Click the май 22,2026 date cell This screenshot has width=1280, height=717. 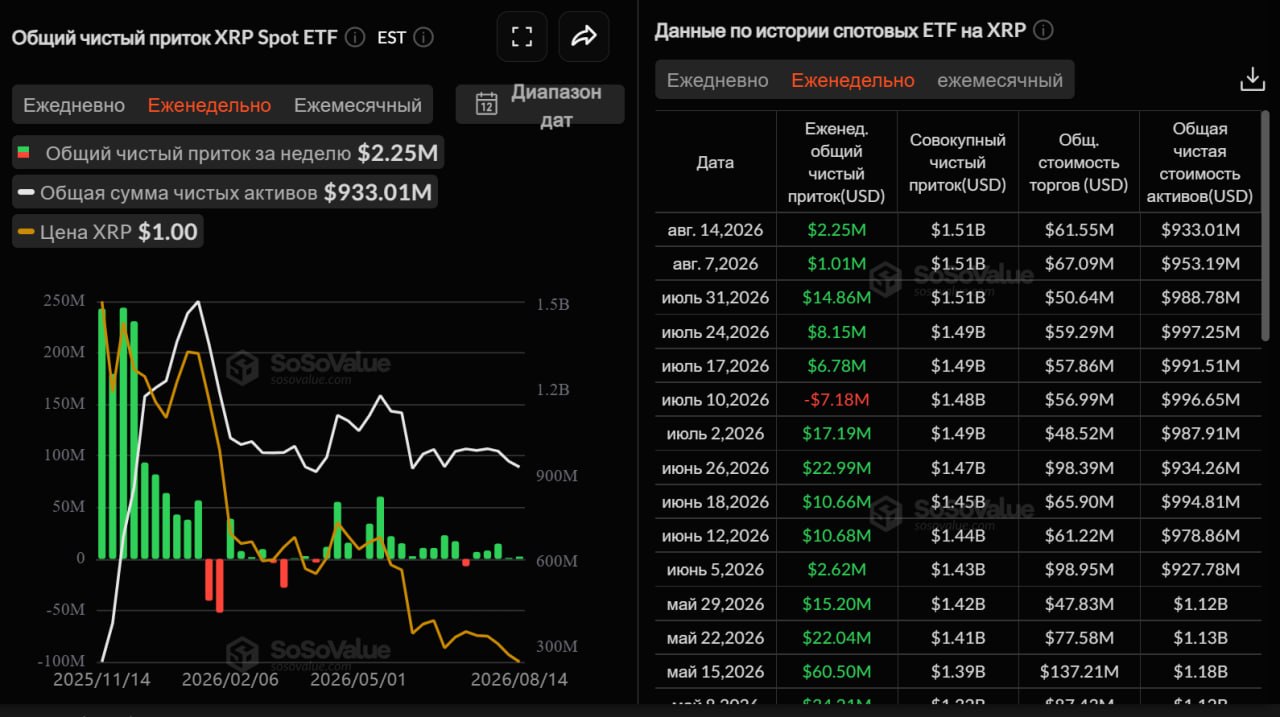point(715,638)
